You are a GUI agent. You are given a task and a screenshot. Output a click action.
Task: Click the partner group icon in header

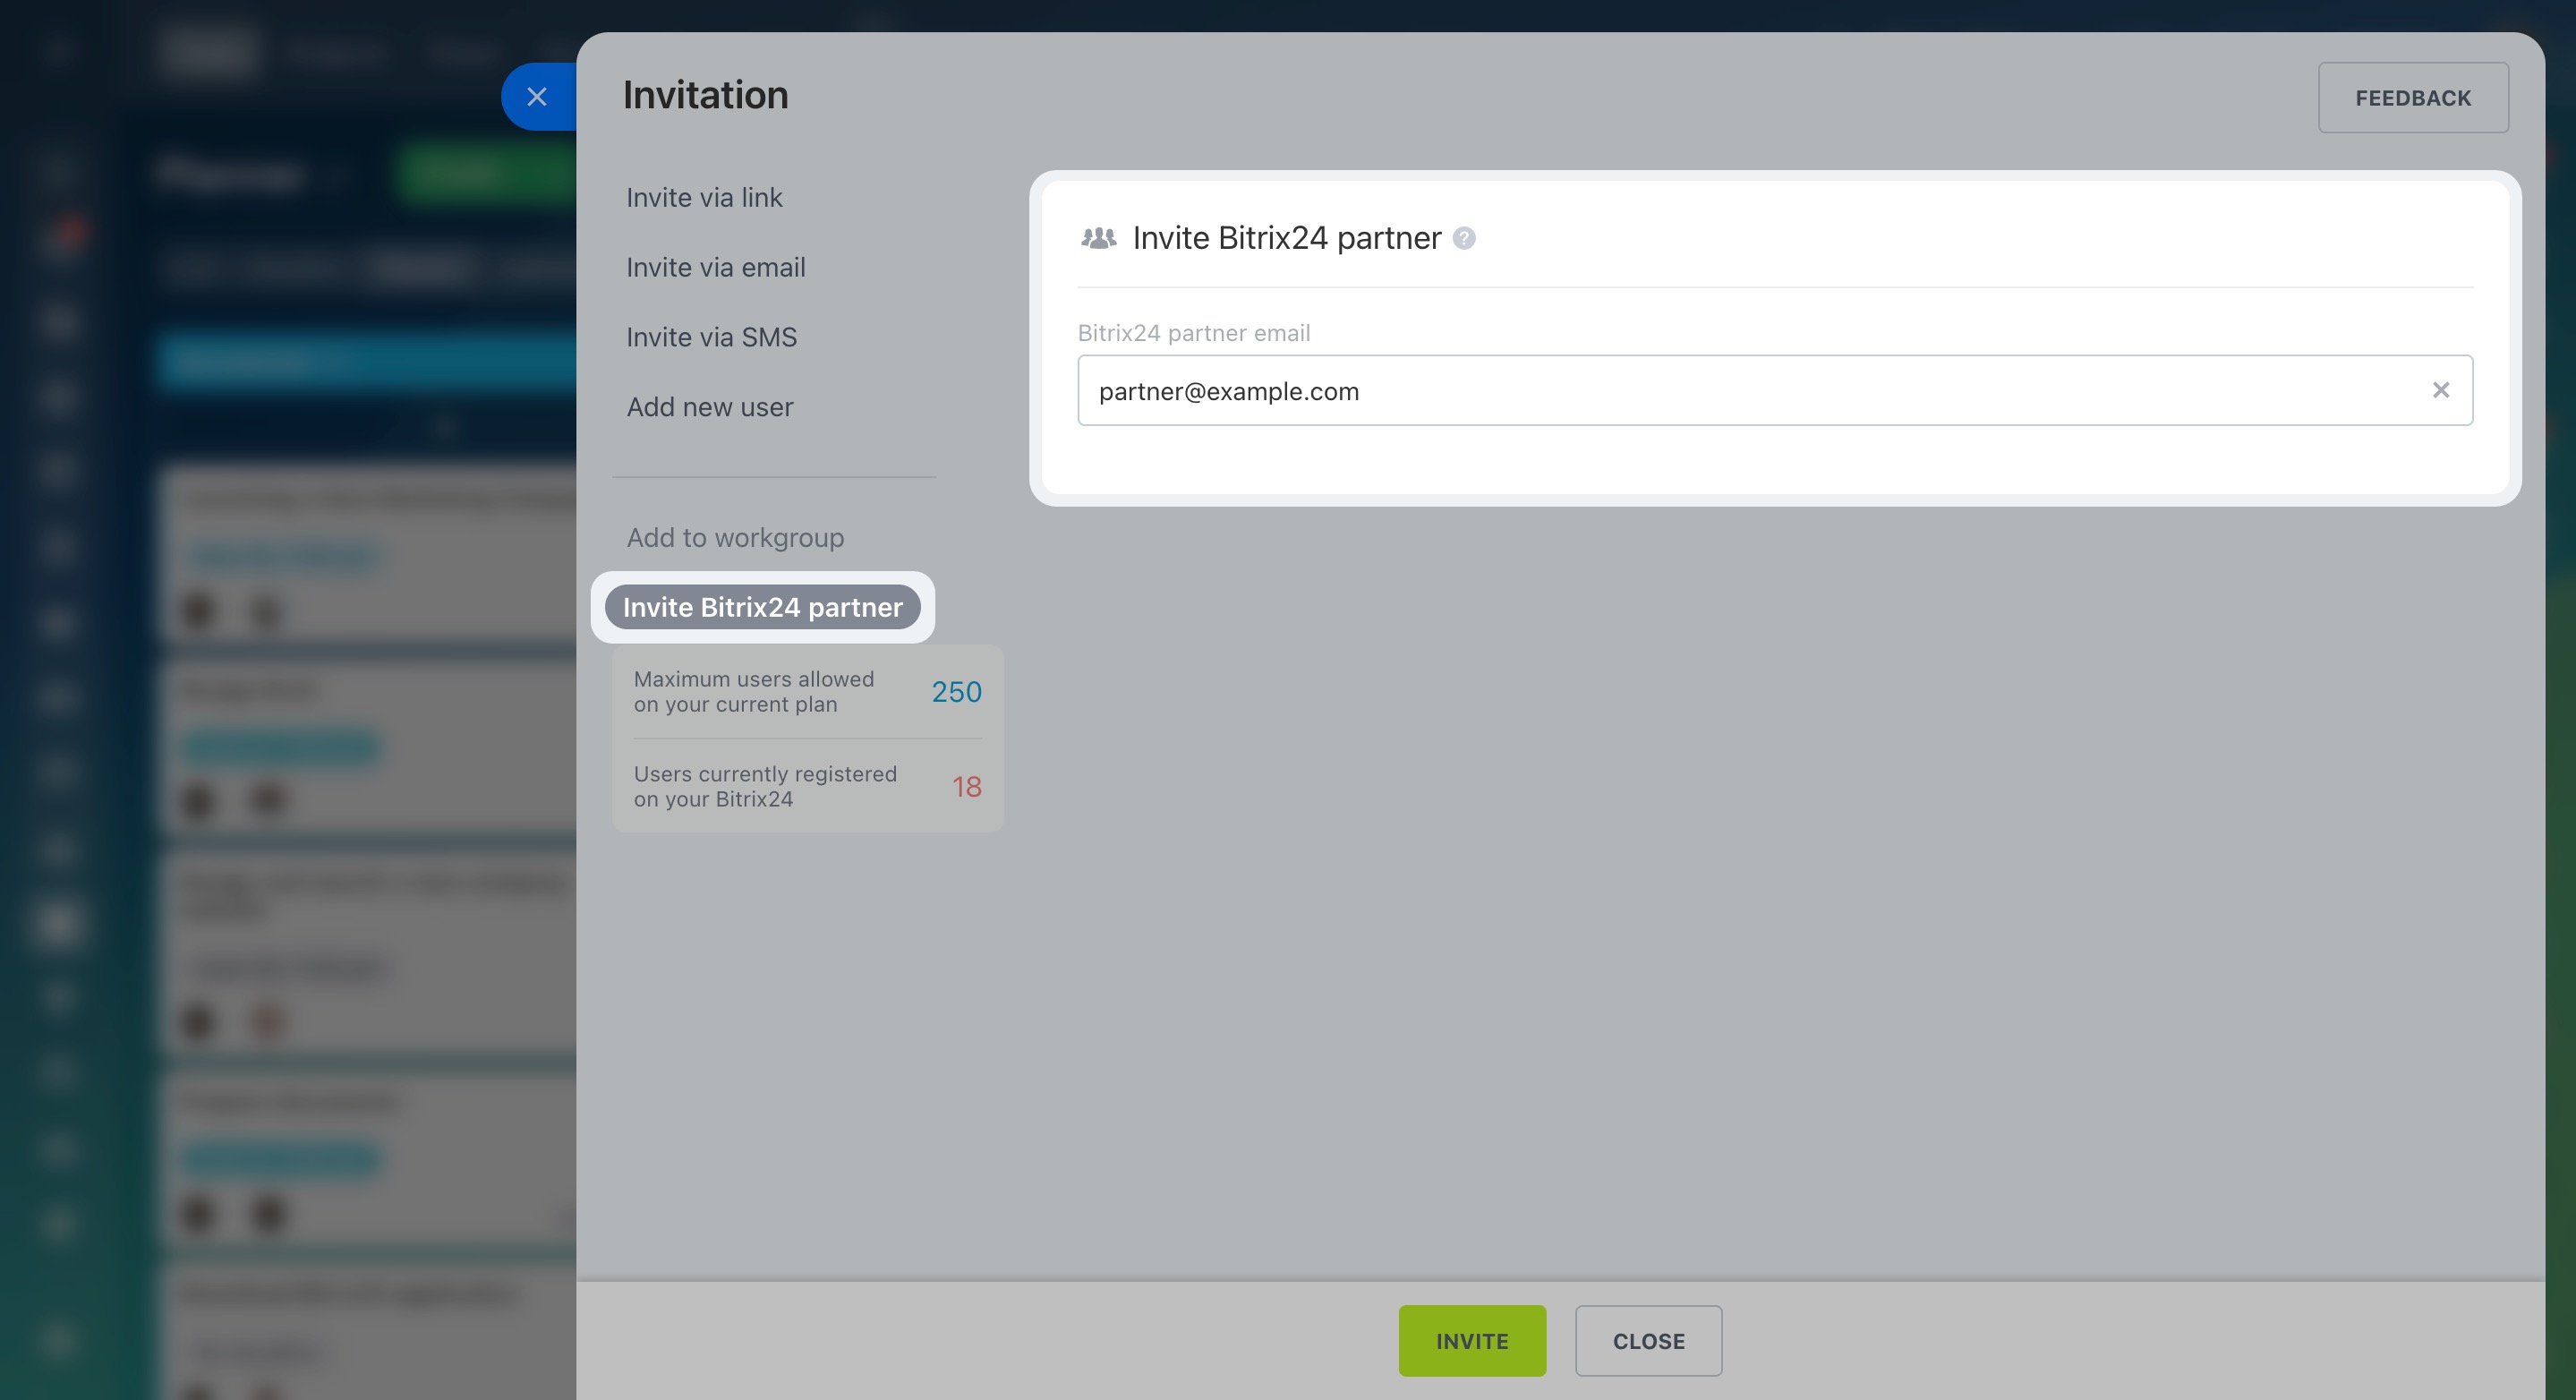1098,238
